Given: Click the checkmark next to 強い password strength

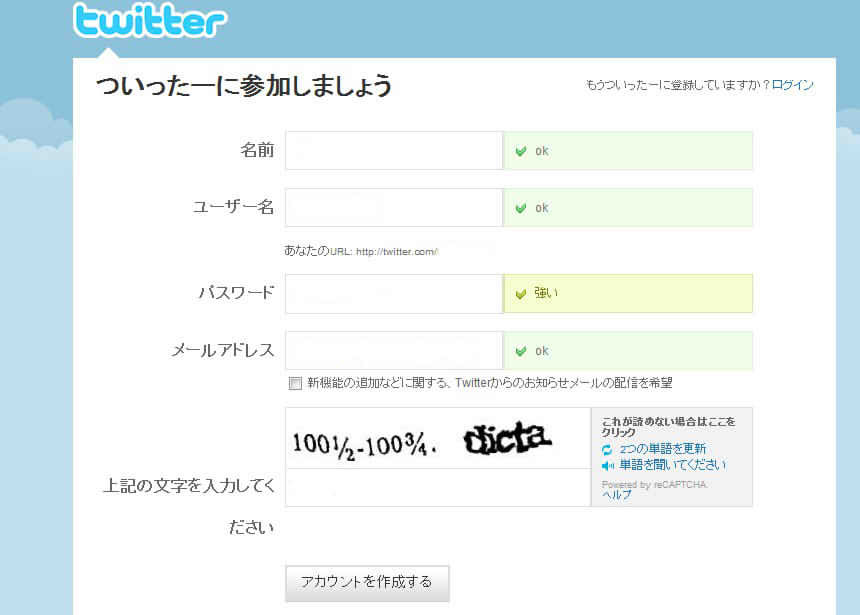Looking at the screenshot, I should 521,294.
